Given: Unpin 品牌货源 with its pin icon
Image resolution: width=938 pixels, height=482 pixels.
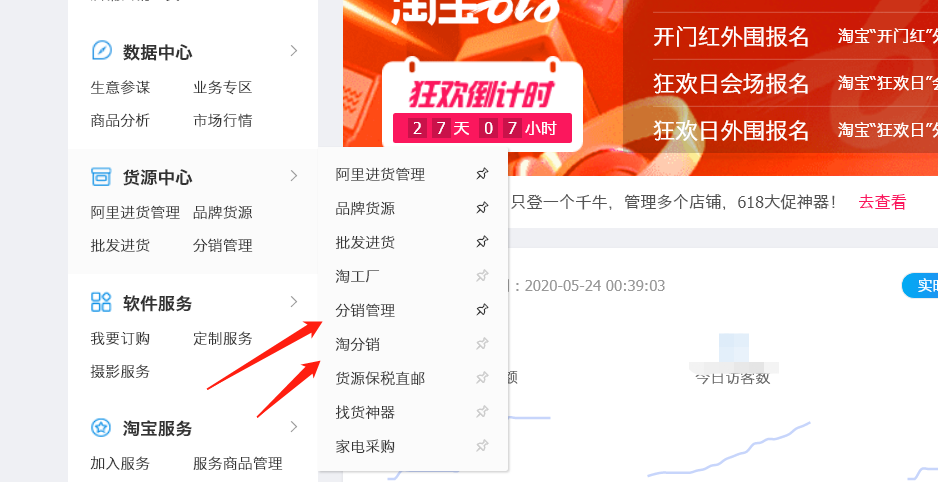Looking at the screenshot, I should [x=482, y=208].
